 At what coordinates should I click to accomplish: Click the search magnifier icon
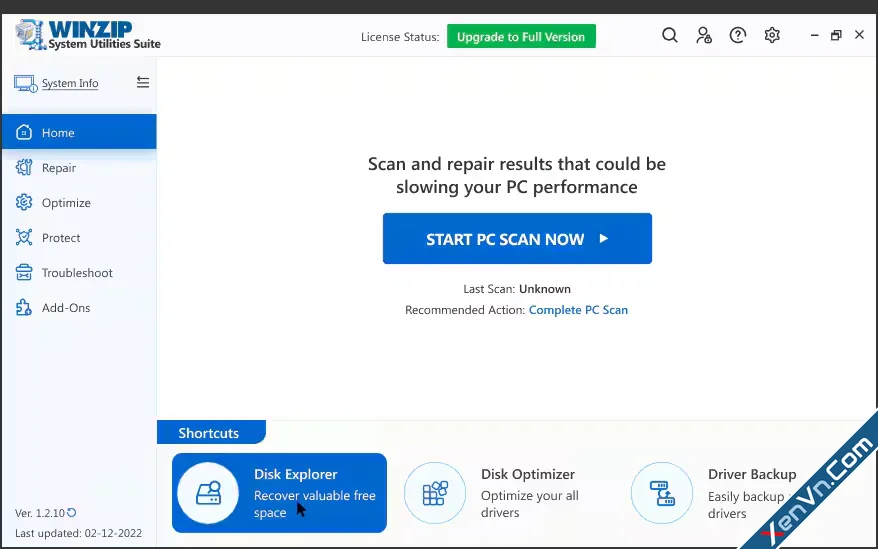(x=670, y=35)
